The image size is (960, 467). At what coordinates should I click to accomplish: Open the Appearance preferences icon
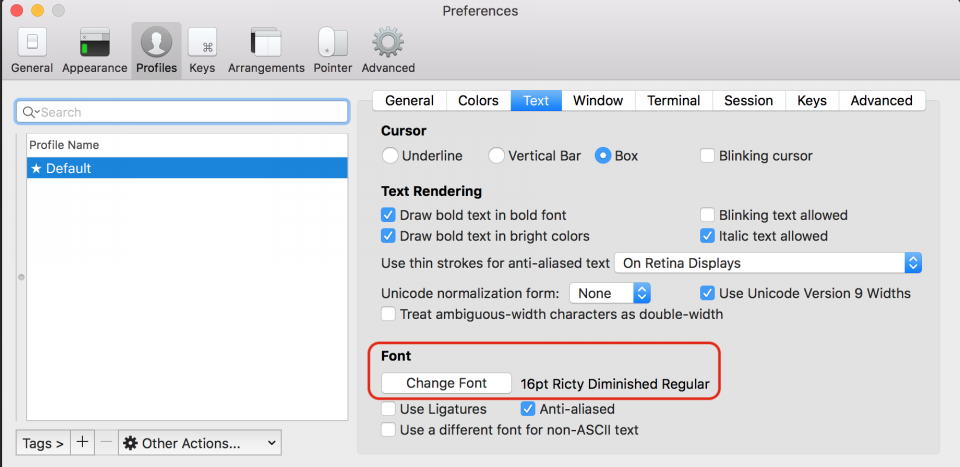(x=95, y=43)
